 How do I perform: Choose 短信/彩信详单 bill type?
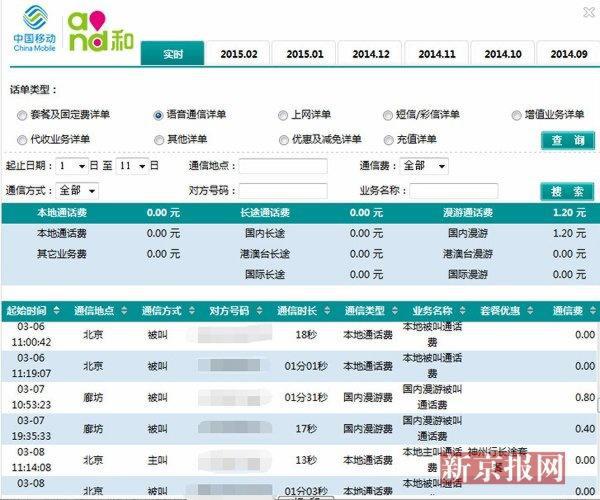[387, 115]
